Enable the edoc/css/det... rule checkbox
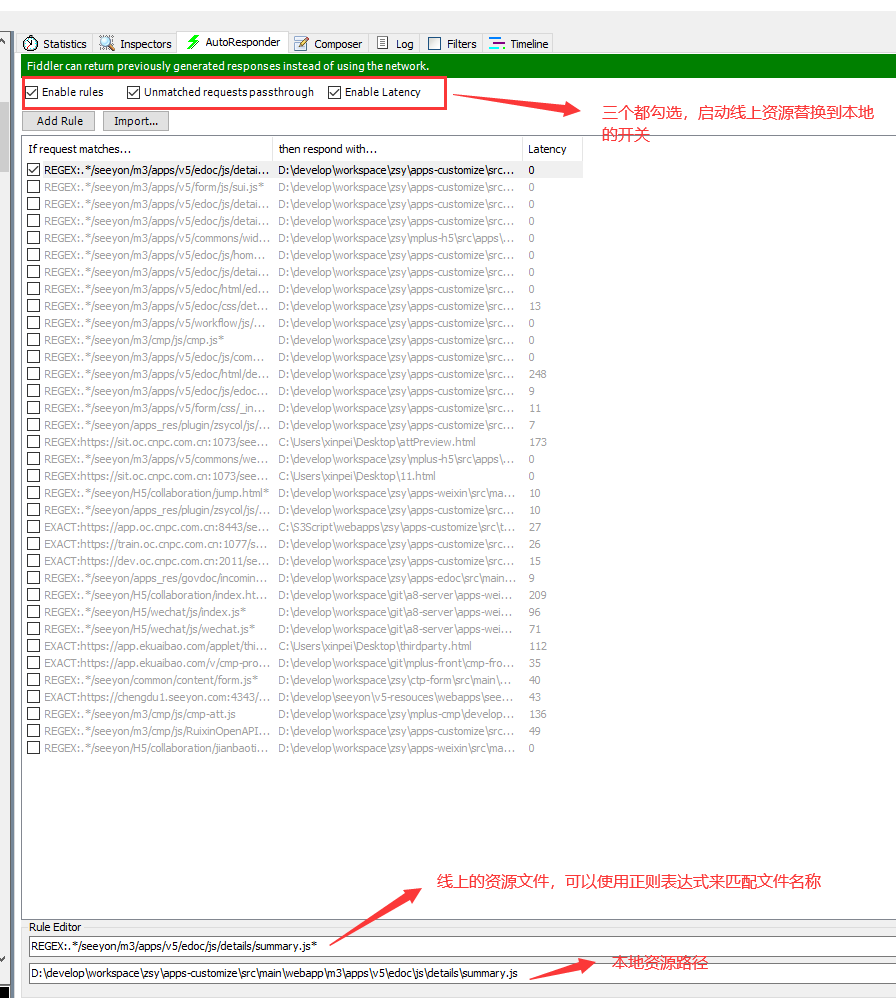This screenshot has width=896, height=998. pyautogui.click(x=34, y=306)
